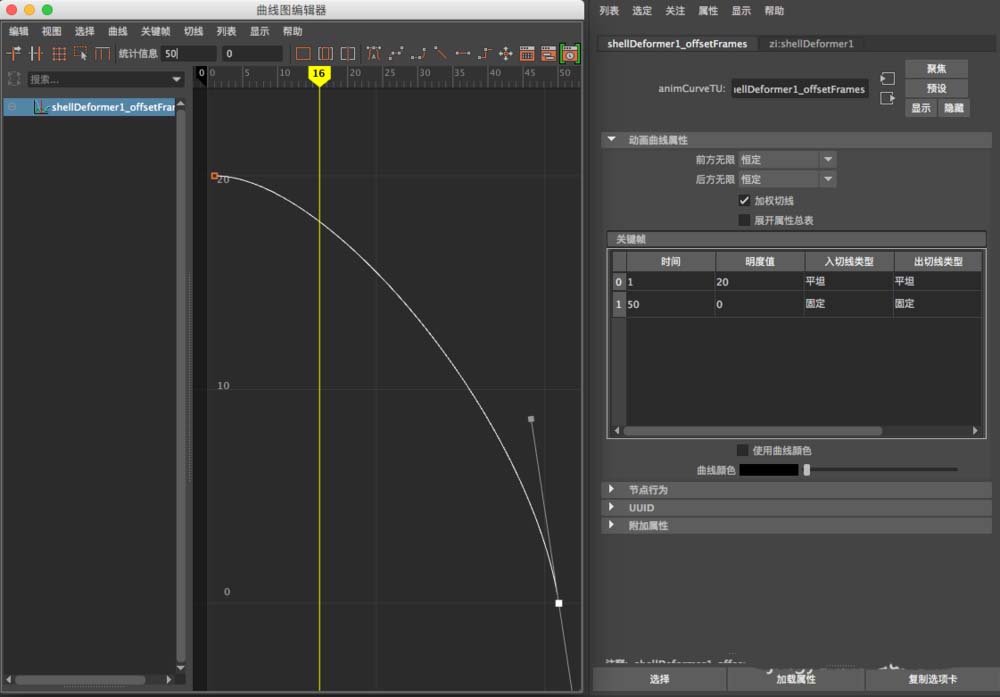The height and width of the screenshot is (697, 1000).
Task: Click the frame 16 current time marker
Action: [319, 75]
